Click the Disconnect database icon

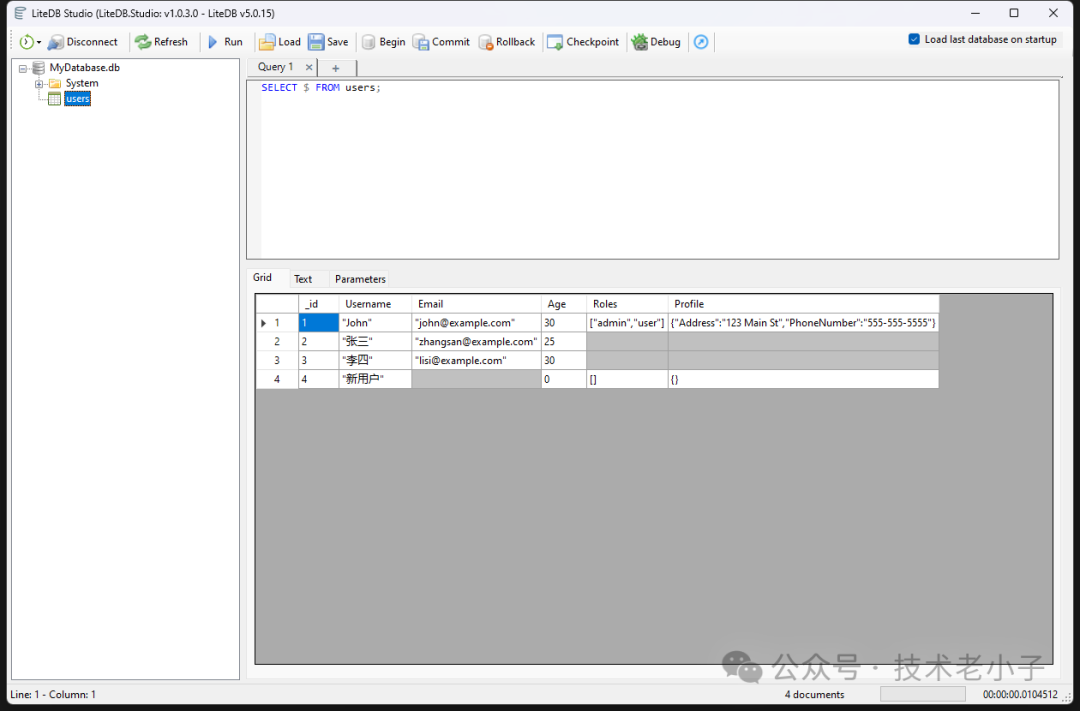click(57, 42)
